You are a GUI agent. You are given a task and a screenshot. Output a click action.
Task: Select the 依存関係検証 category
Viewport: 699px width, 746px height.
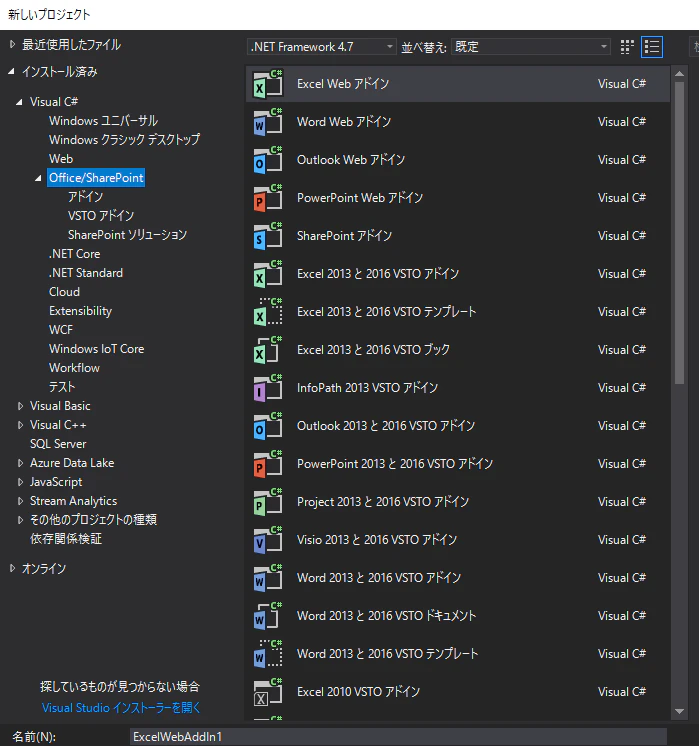pyautogui.click(x=66, y=539)
